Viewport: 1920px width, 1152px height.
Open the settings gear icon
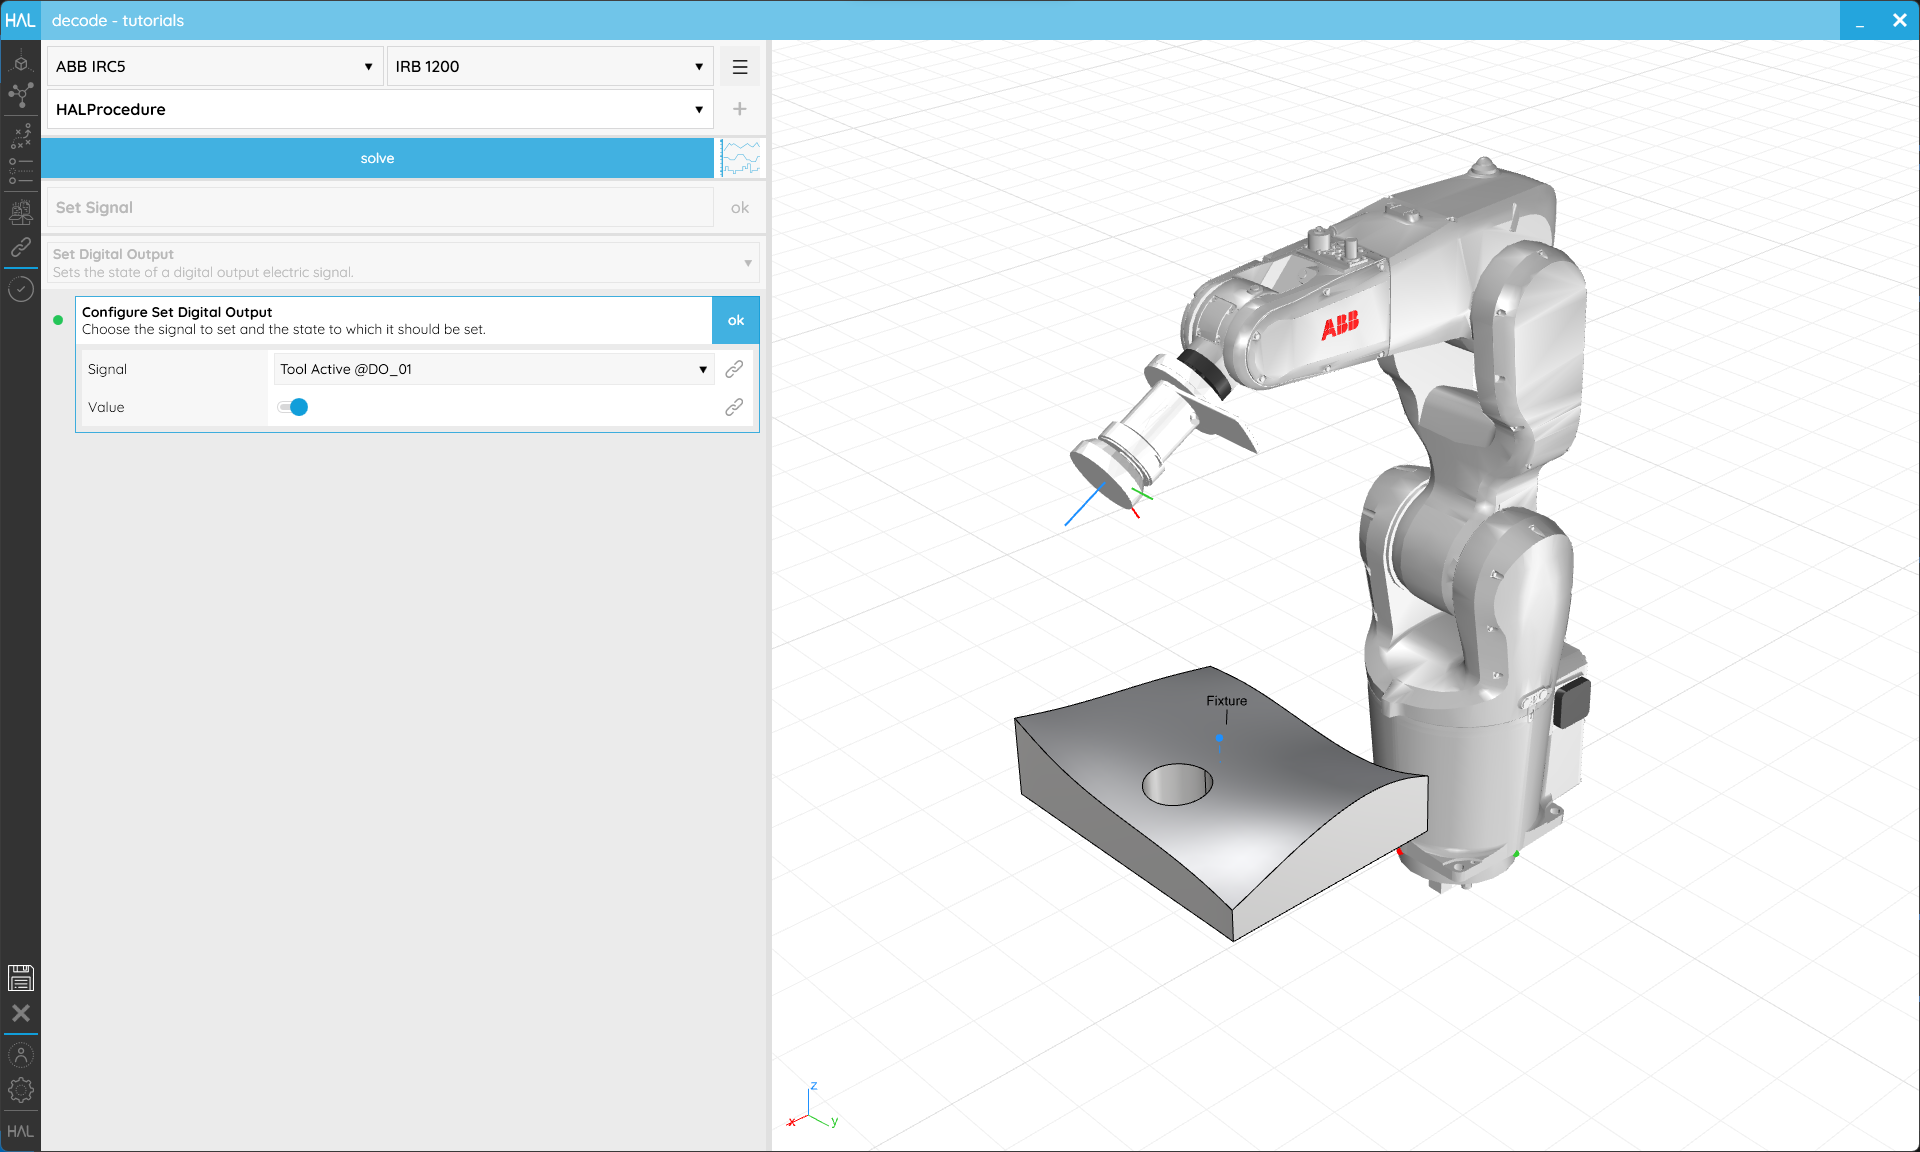tap(20, 1090)
